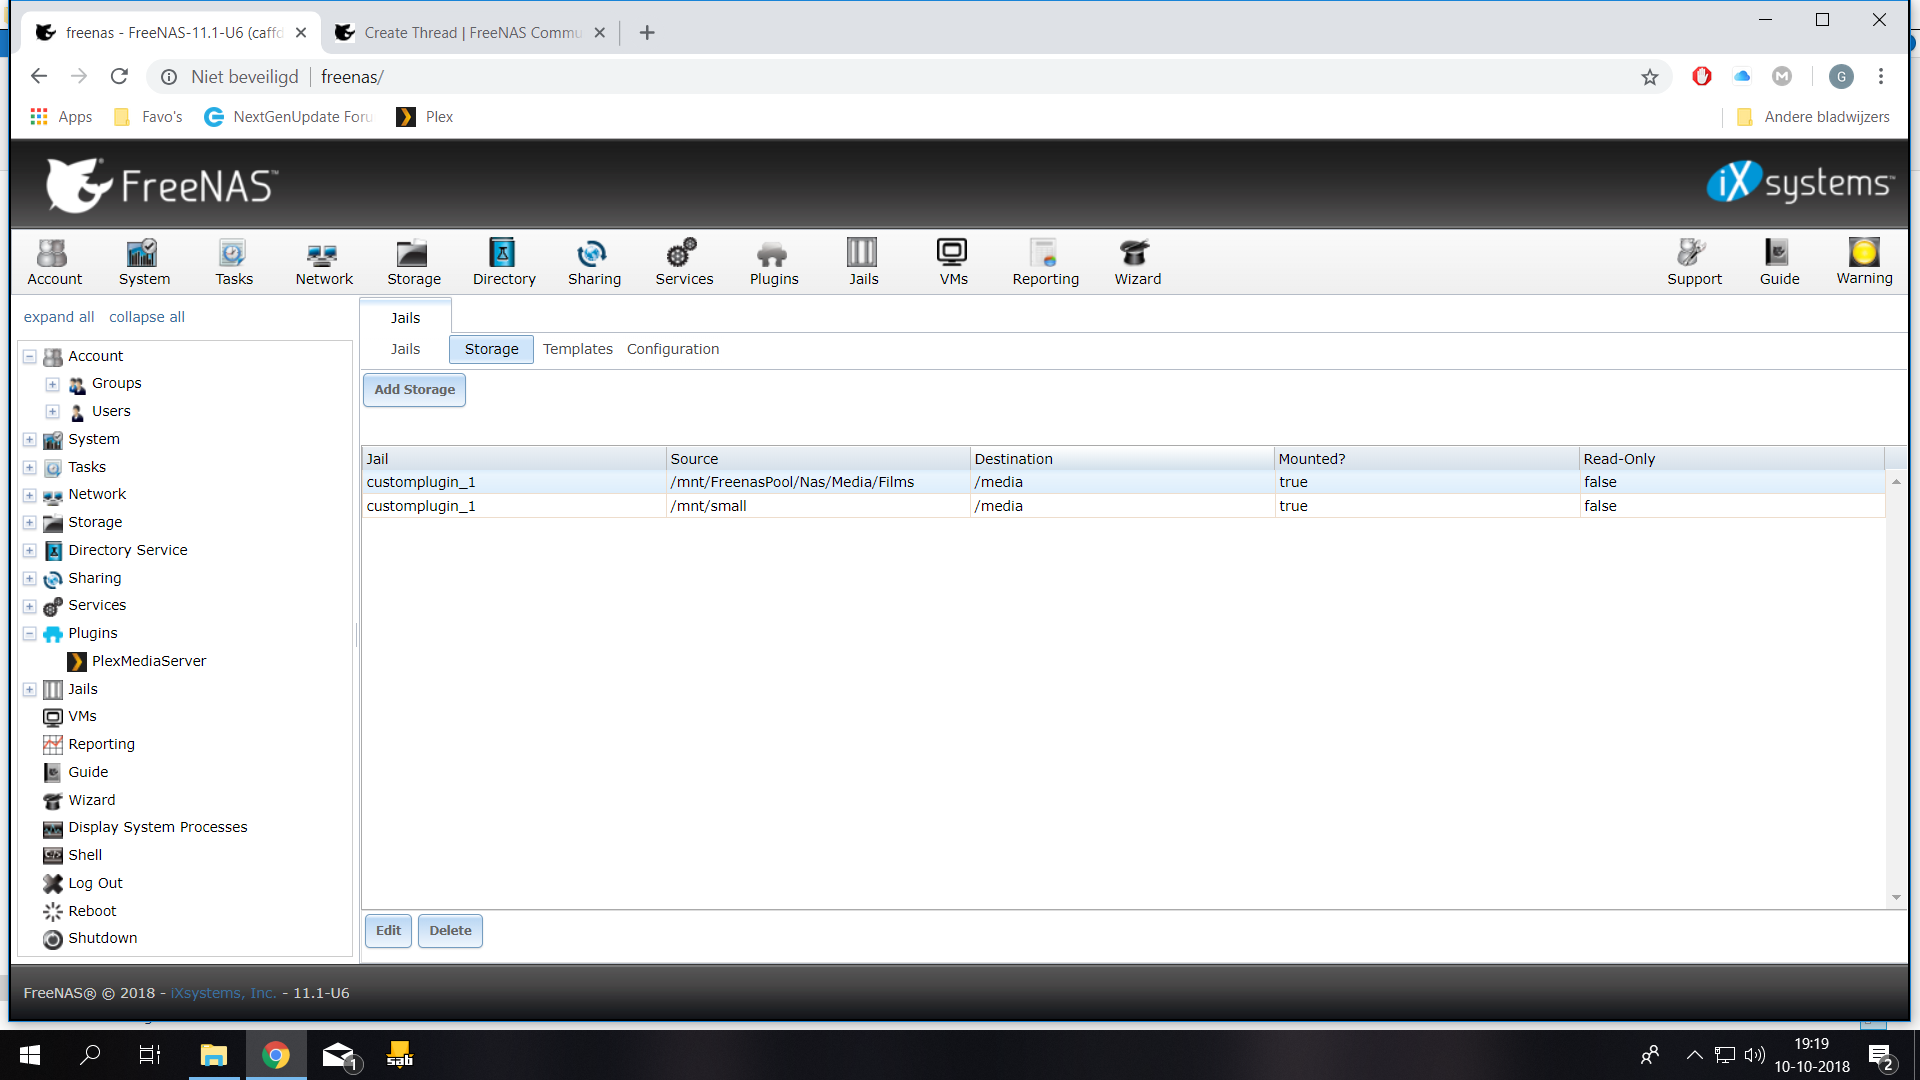Select row with source /mnt/small
This screenshot has width=1920, height=1080.
click(x=1123, y=506)
